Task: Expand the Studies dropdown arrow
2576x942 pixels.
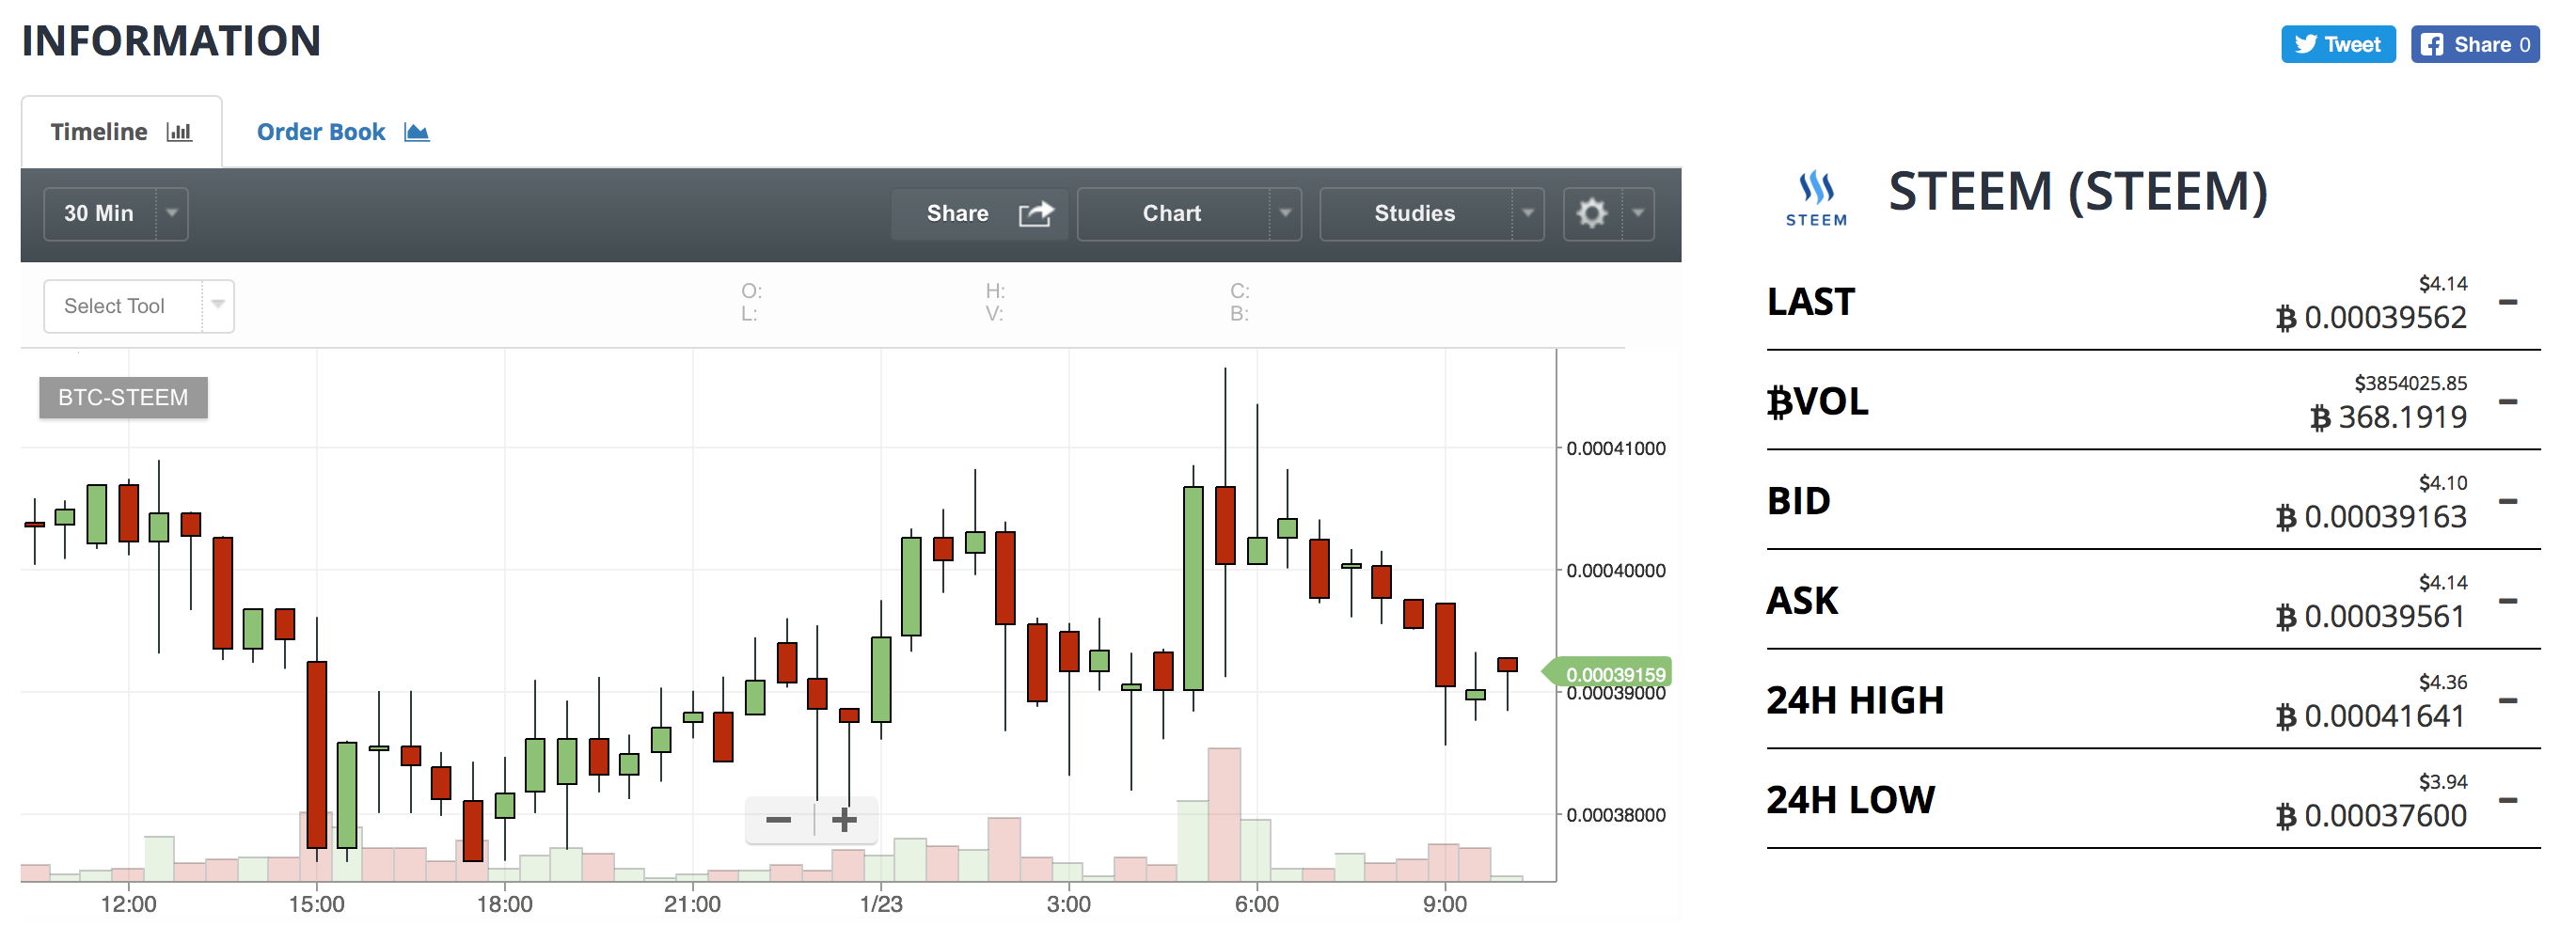Action: tap(1528, 213)
